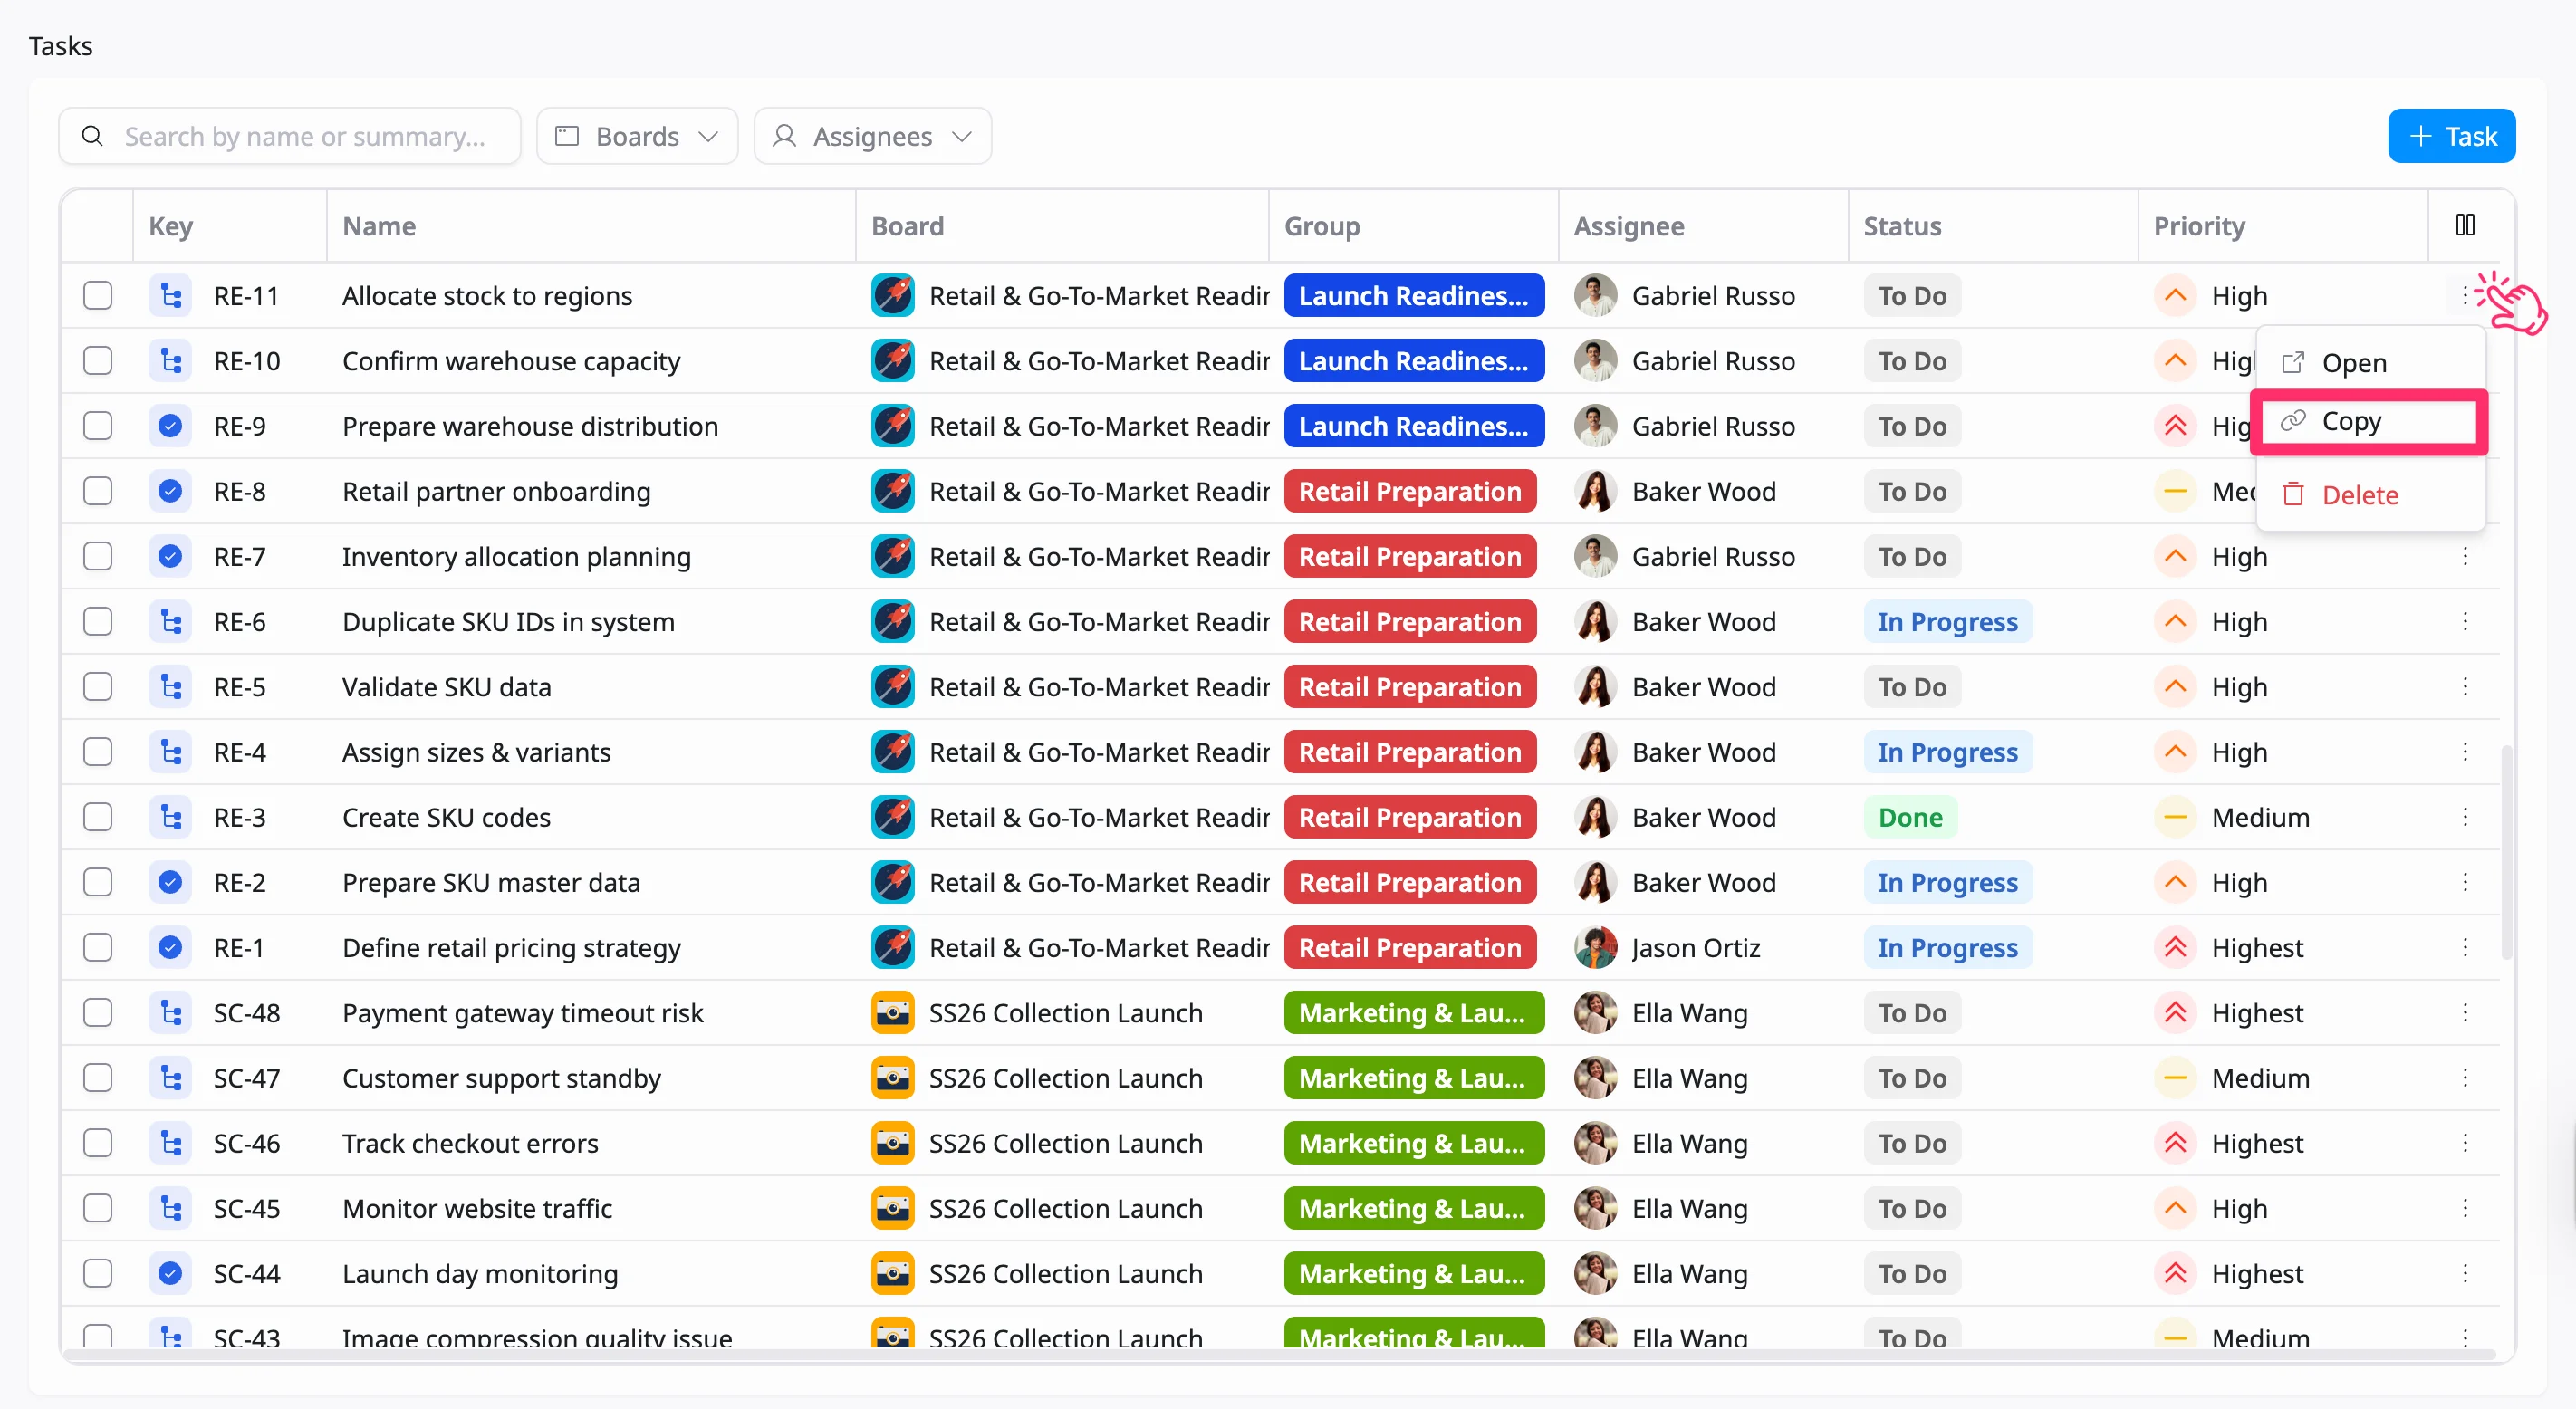Click Baker Wood's avatar in RE-8 row

pos(1595,491)
